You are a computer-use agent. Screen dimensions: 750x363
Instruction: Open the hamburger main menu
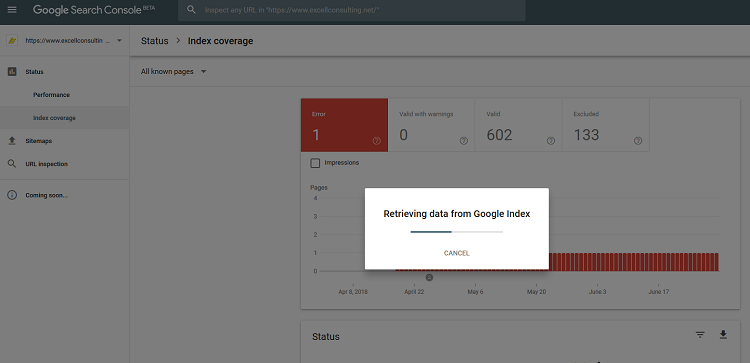12,10
